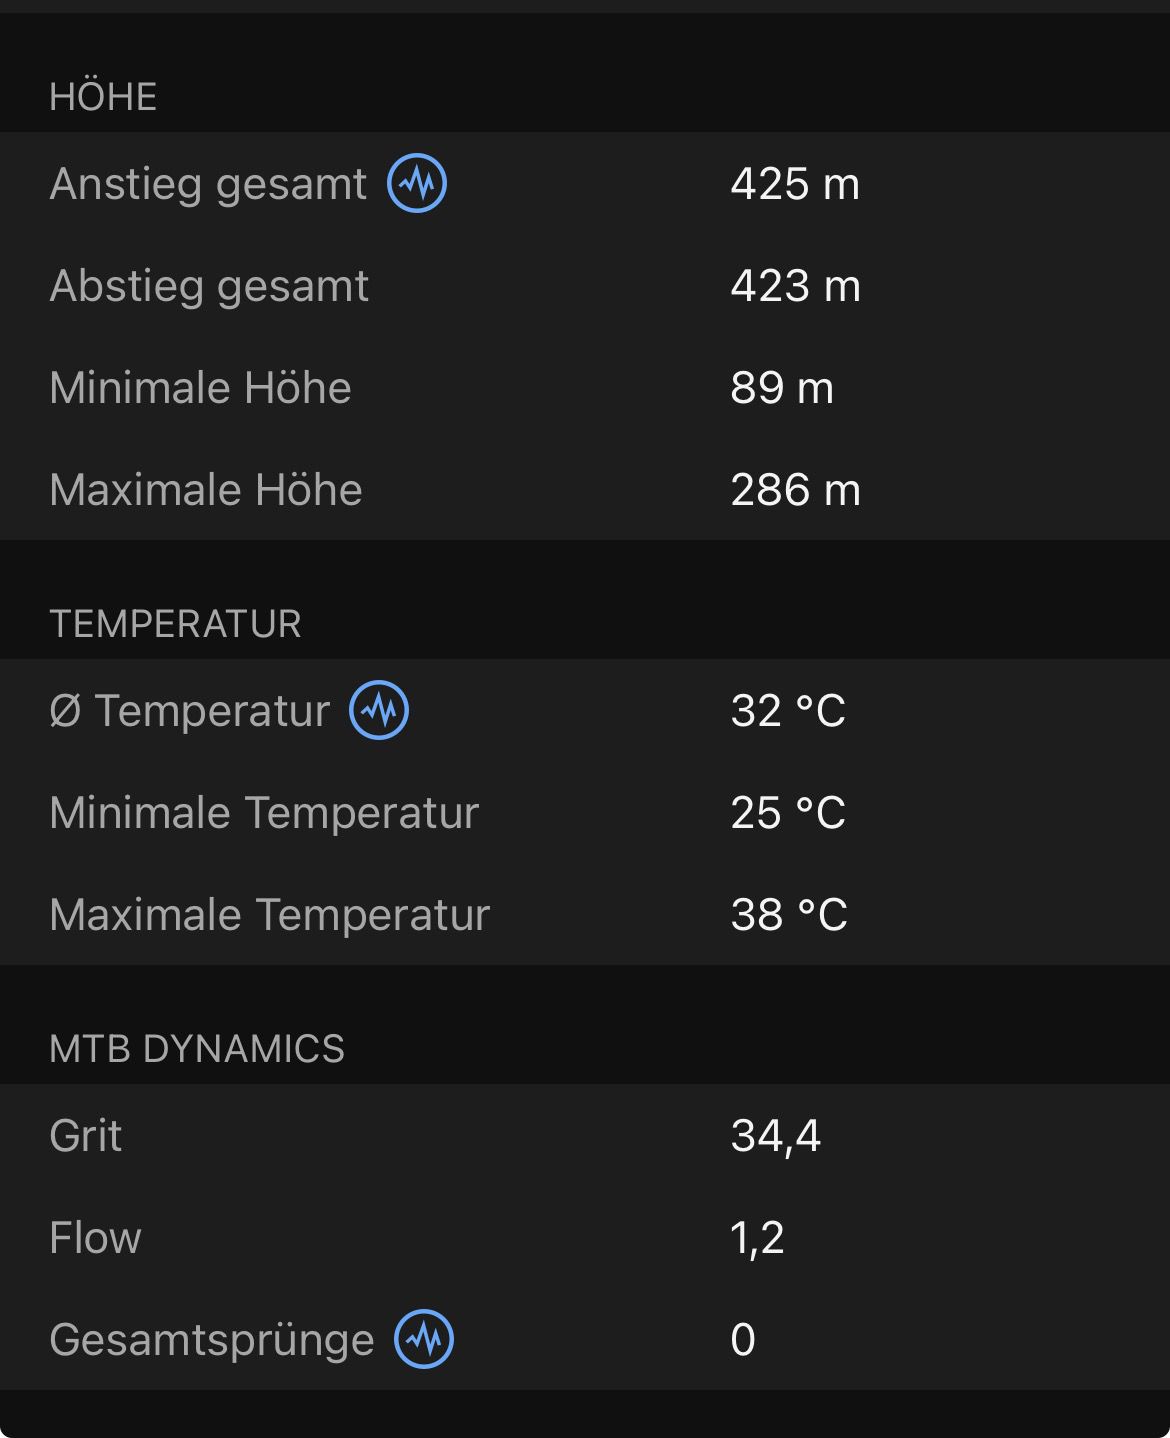Tap the Minimale Temperatur row

tap(585, 812)
